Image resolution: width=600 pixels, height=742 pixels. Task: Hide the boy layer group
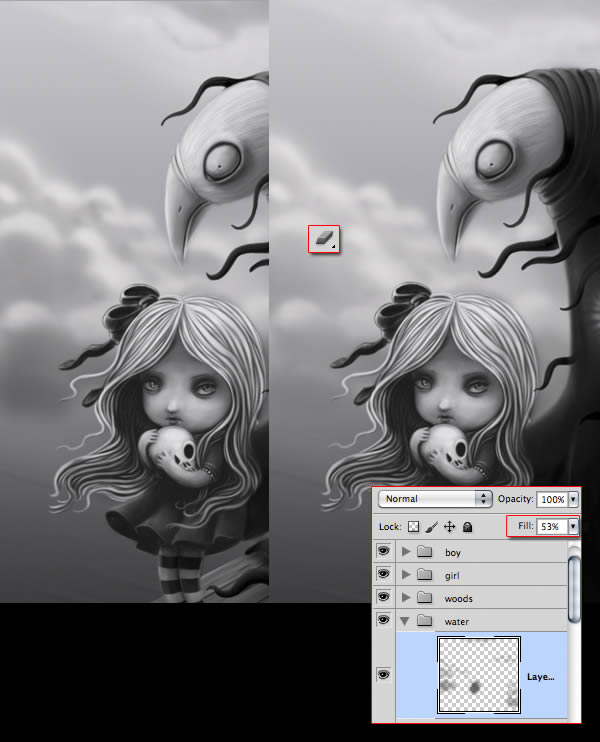[384, 551]
